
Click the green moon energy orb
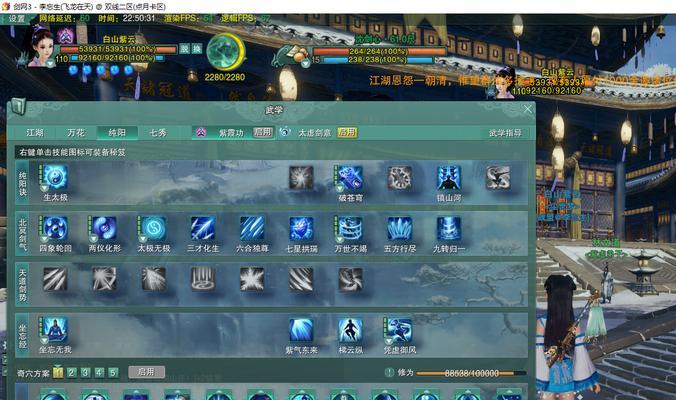pos(225,52)
